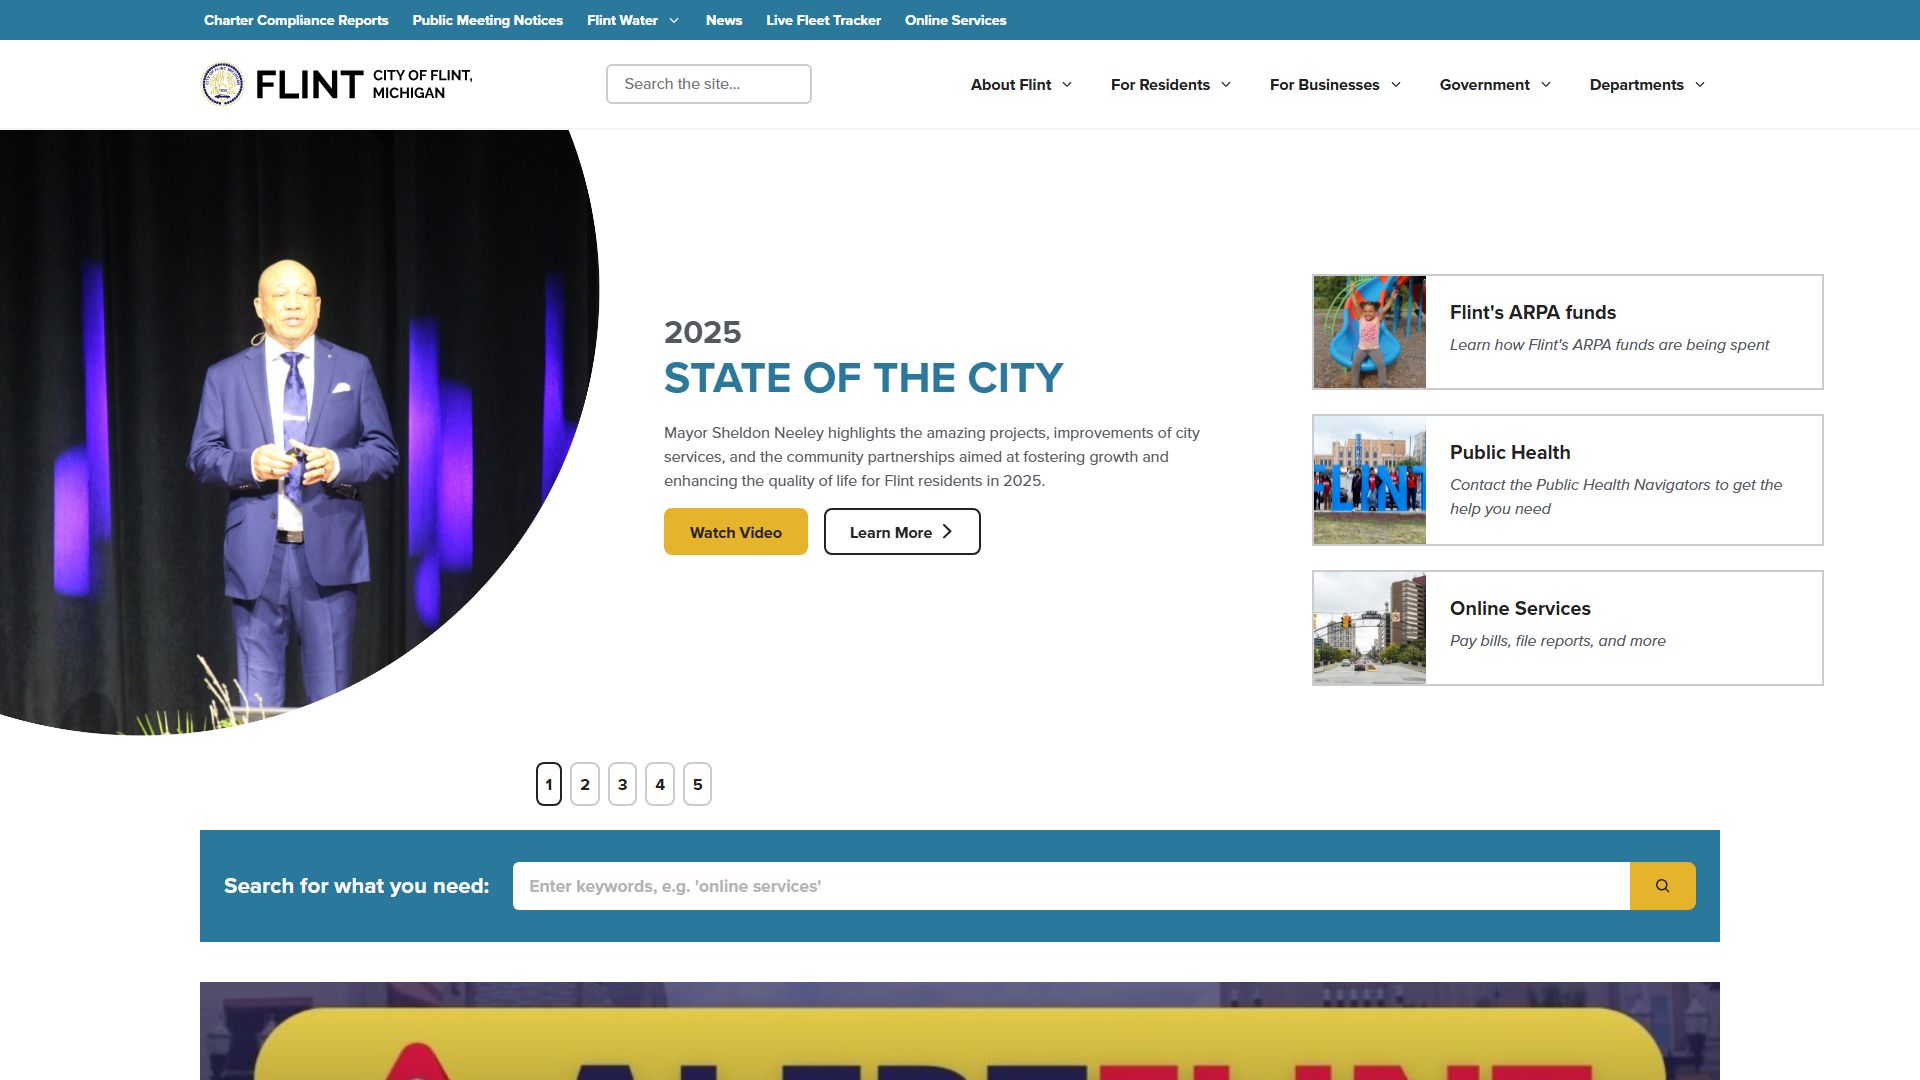Select the News menu item
This screenshot has width=1920, height=1080.
tap(723, 20)
